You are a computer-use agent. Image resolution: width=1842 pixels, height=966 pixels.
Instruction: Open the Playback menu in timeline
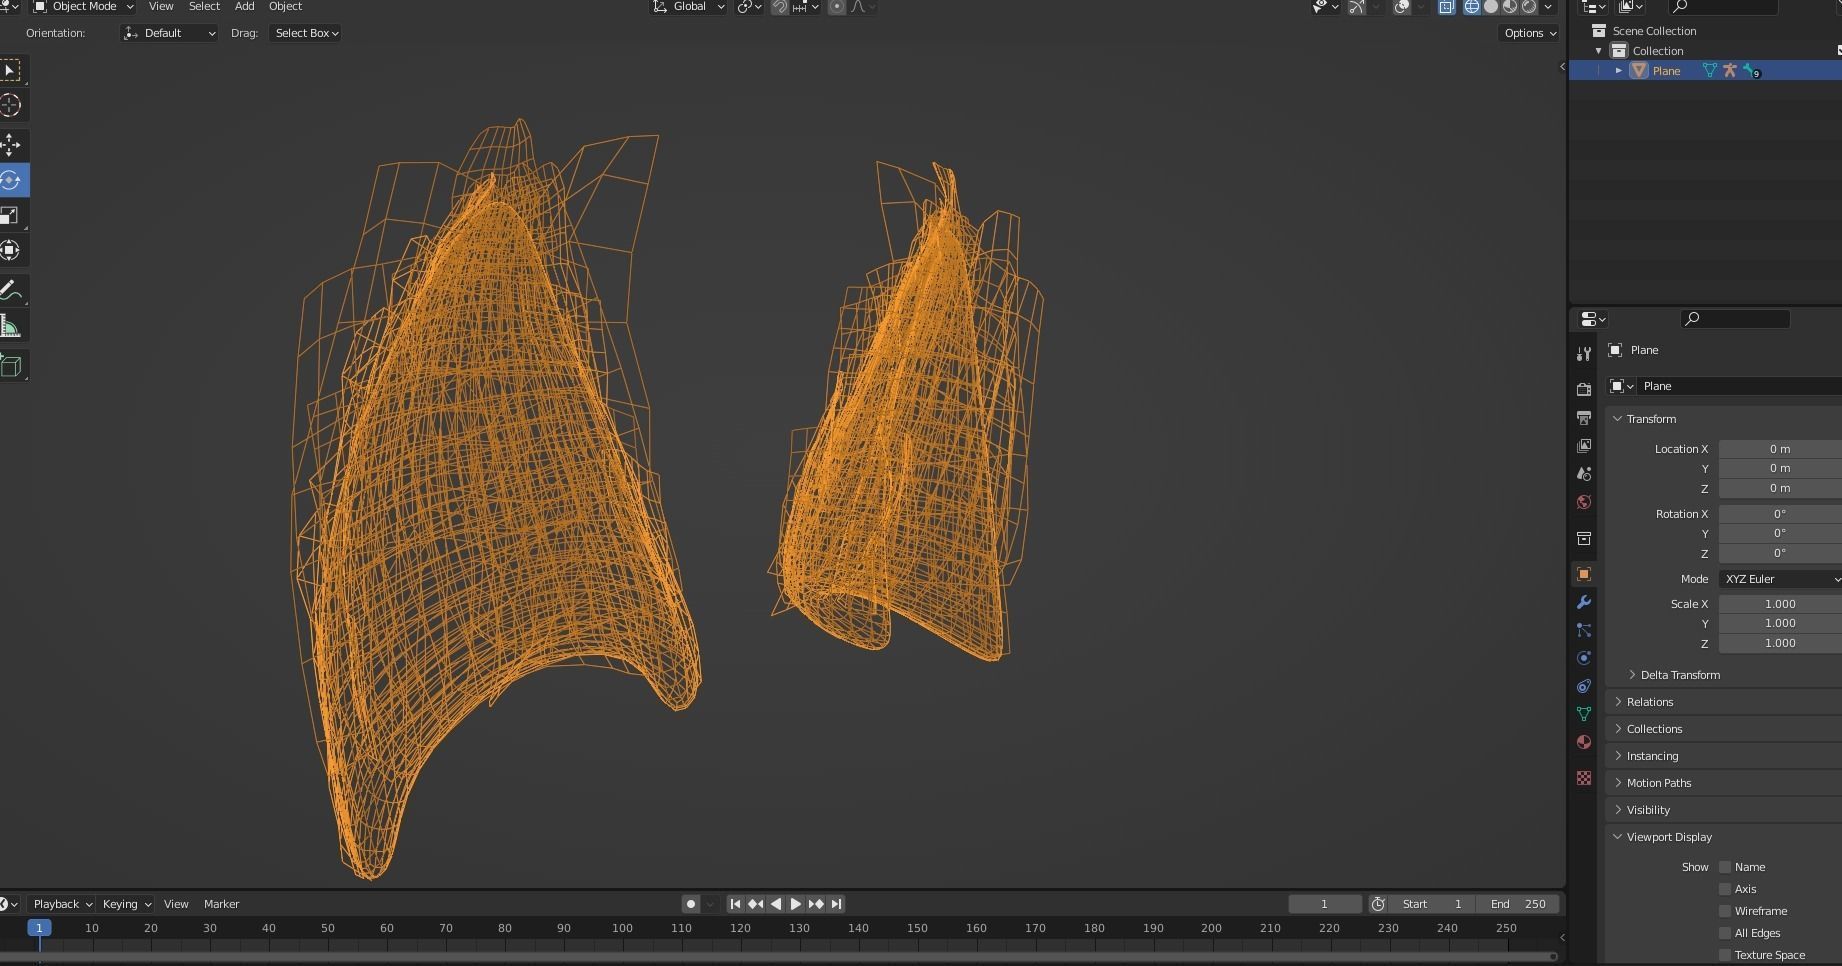point(61,904)
